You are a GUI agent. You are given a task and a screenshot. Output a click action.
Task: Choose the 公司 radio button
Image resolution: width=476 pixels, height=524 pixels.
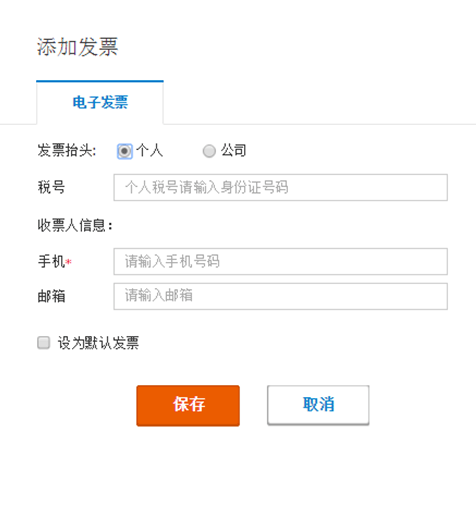click(x=209, y=151)
